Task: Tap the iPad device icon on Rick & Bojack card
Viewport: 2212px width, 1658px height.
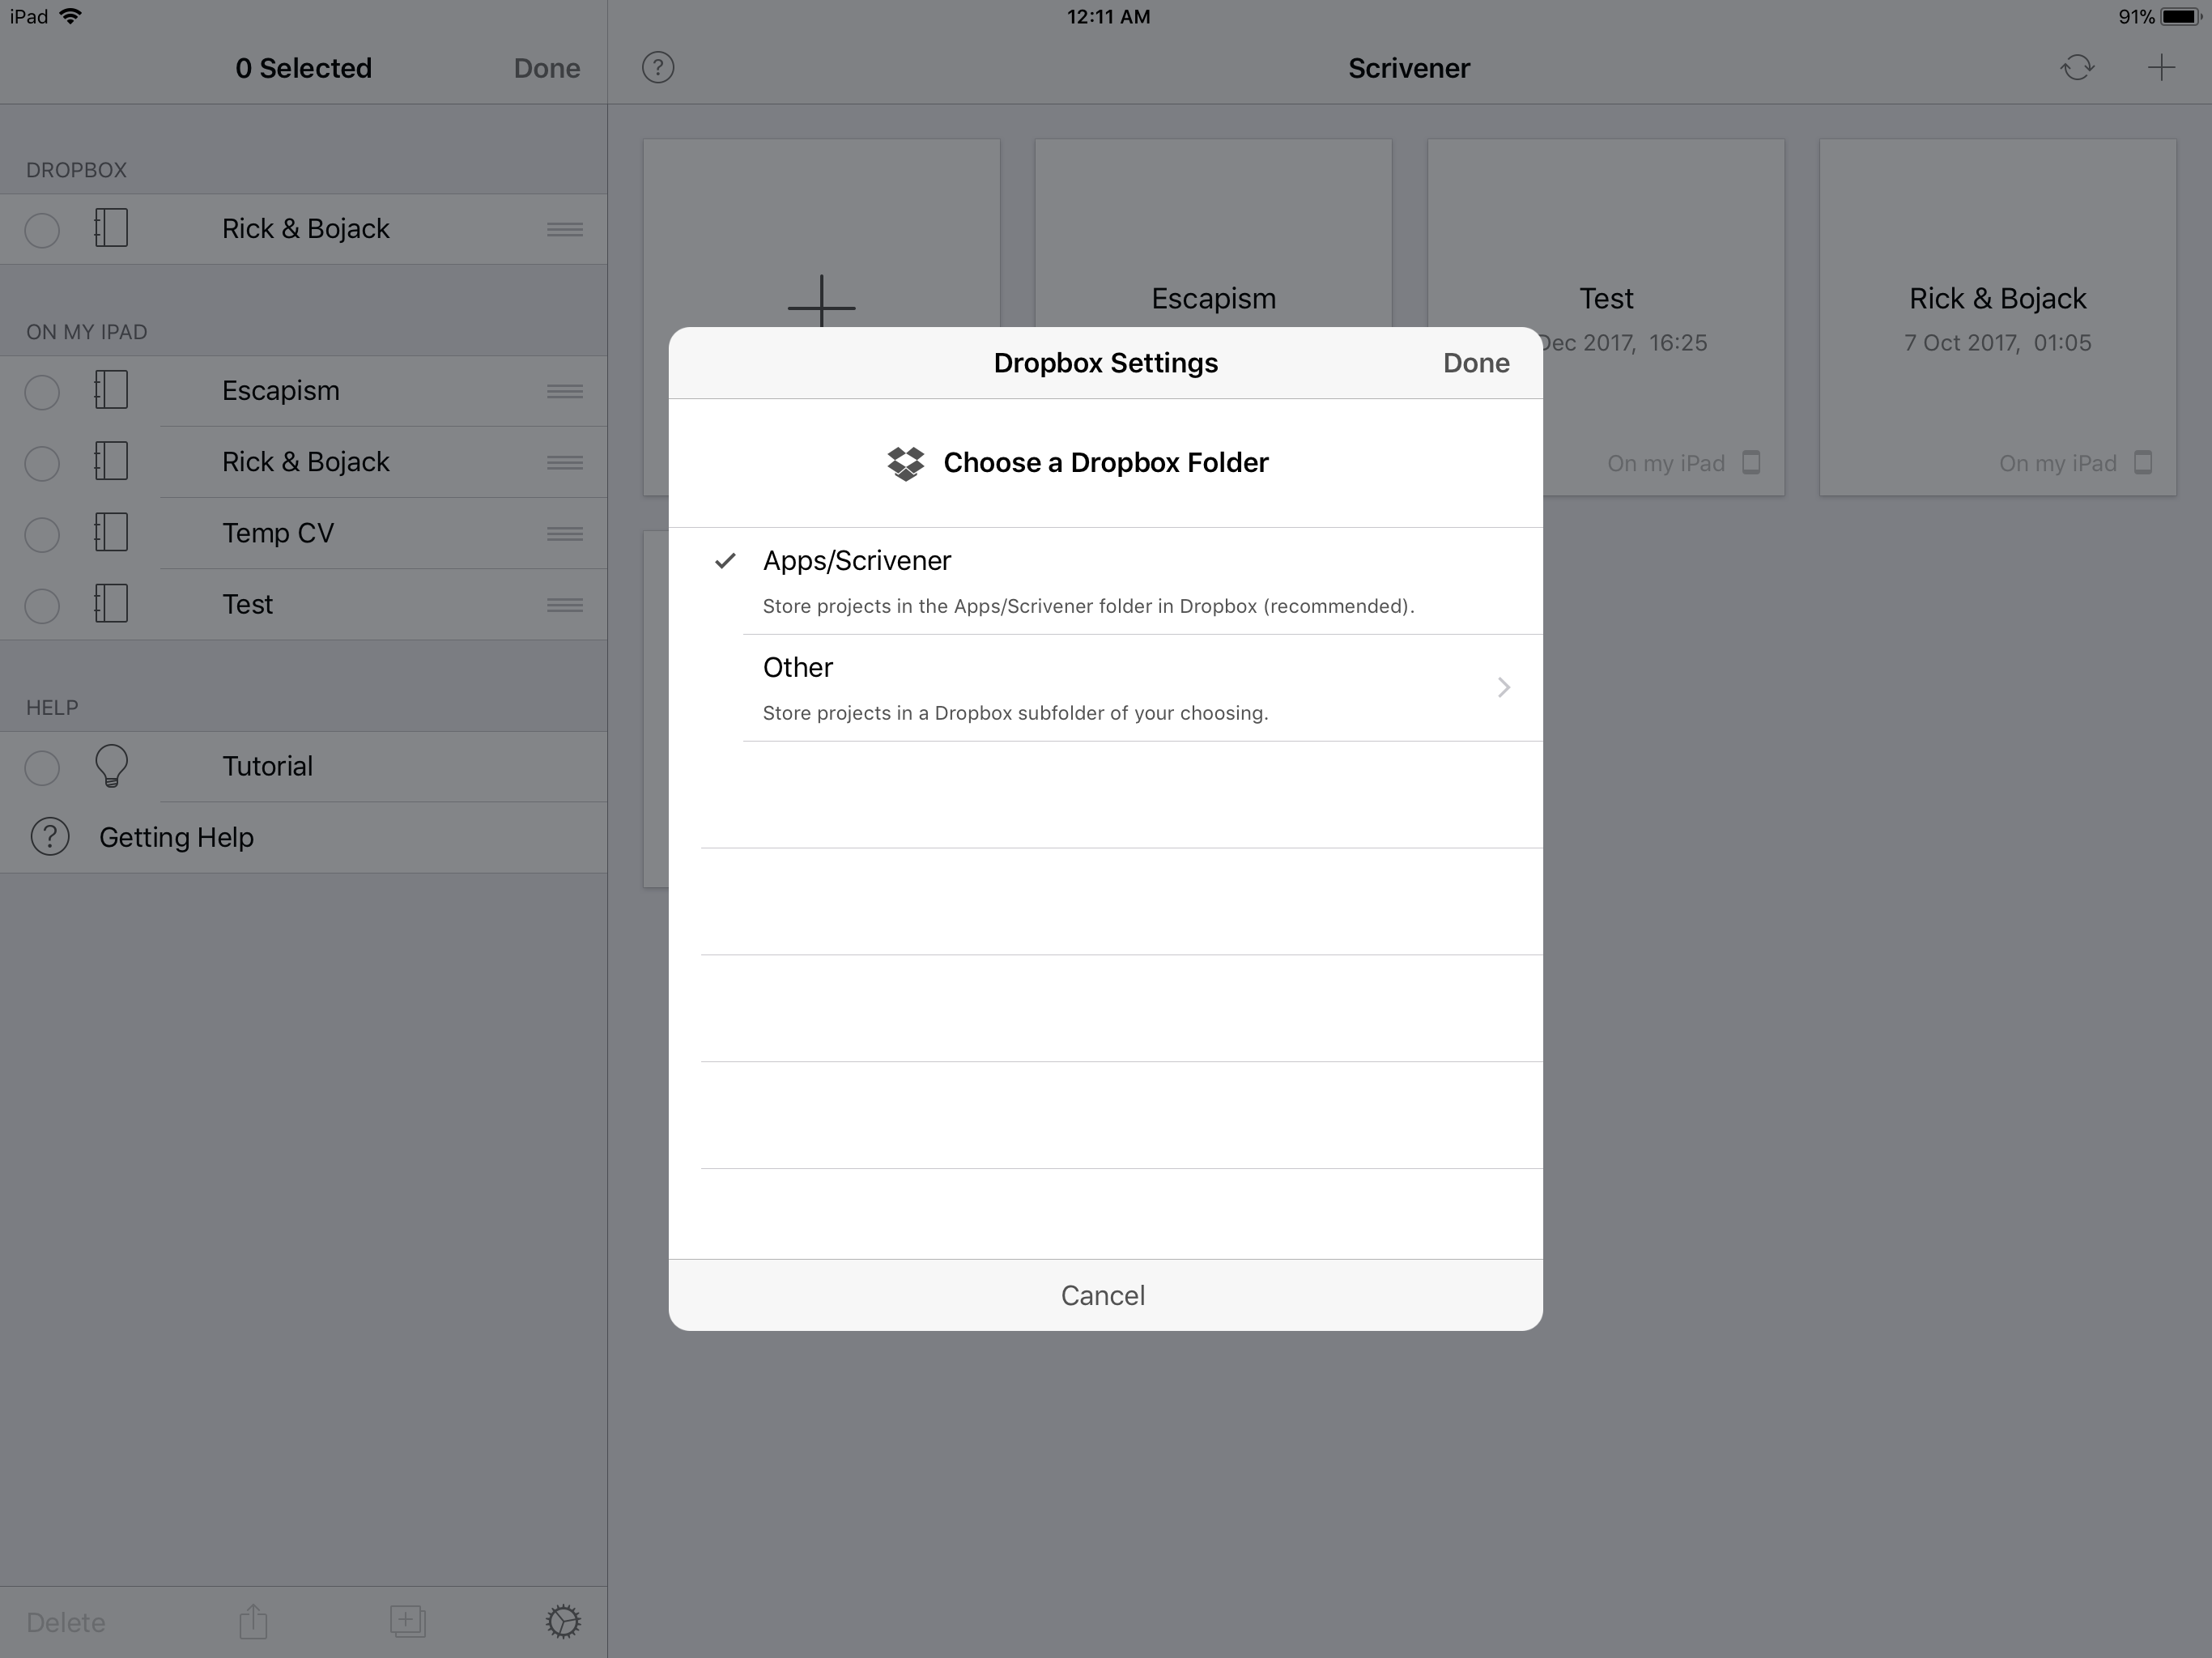Action: (x=2142, y=463)
